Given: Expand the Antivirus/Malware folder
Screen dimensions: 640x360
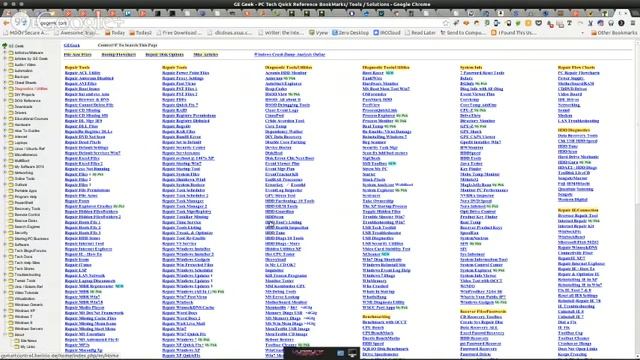Looking at the screenshot, I should [5, 53].
